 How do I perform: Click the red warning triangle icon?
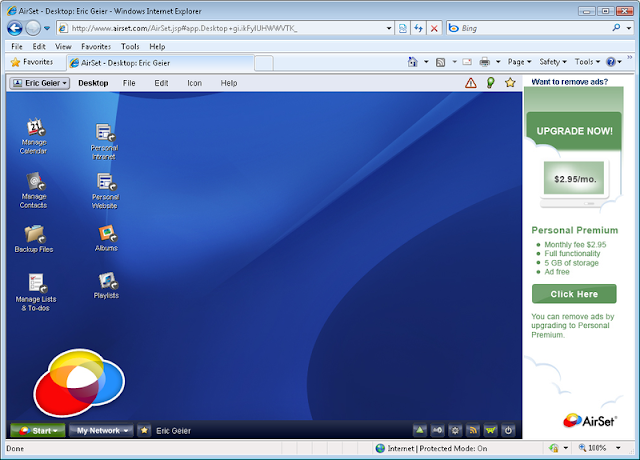click(x=471, y=83)
